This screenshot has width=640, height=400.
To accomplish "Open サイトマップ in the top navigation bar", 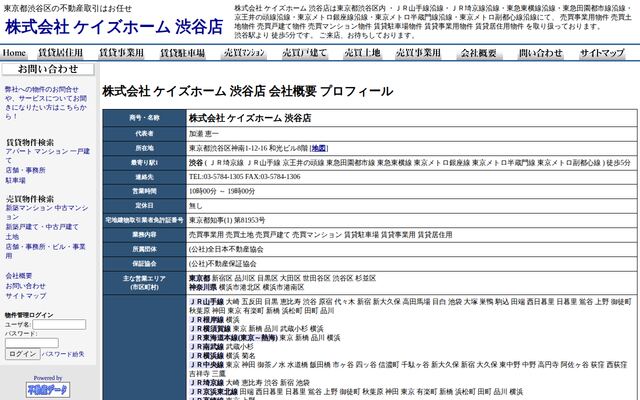I will tap(602, 53).
